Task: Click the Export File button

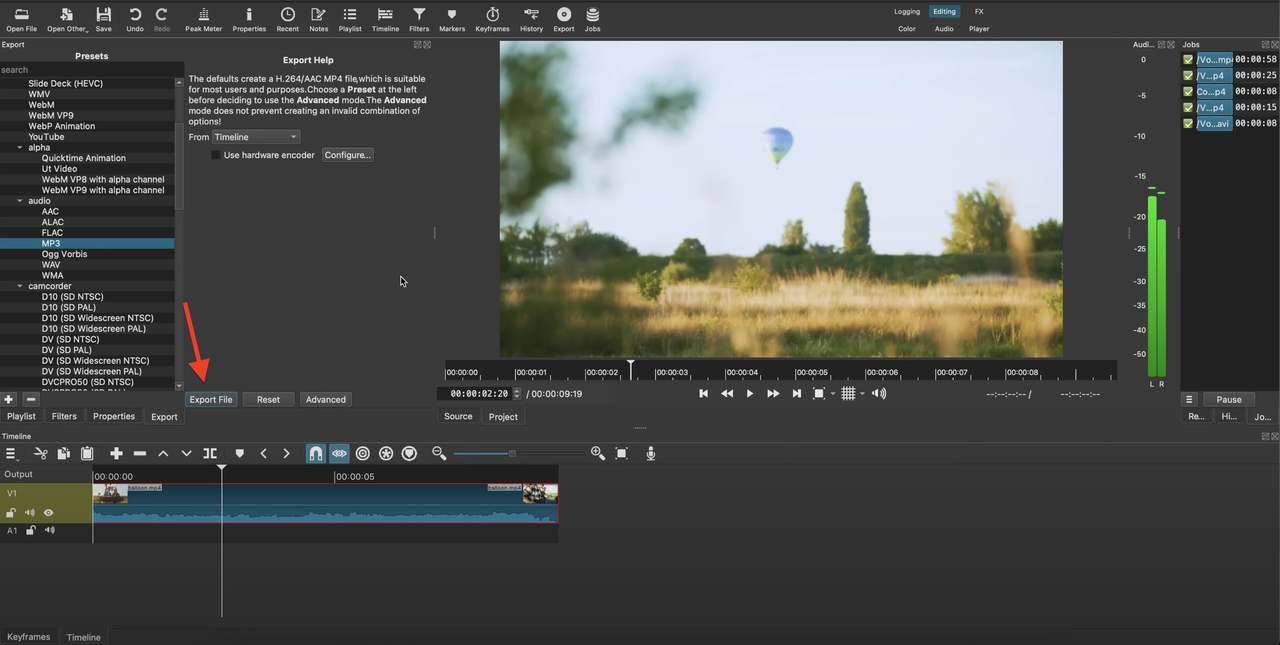Action: [211, 399]
